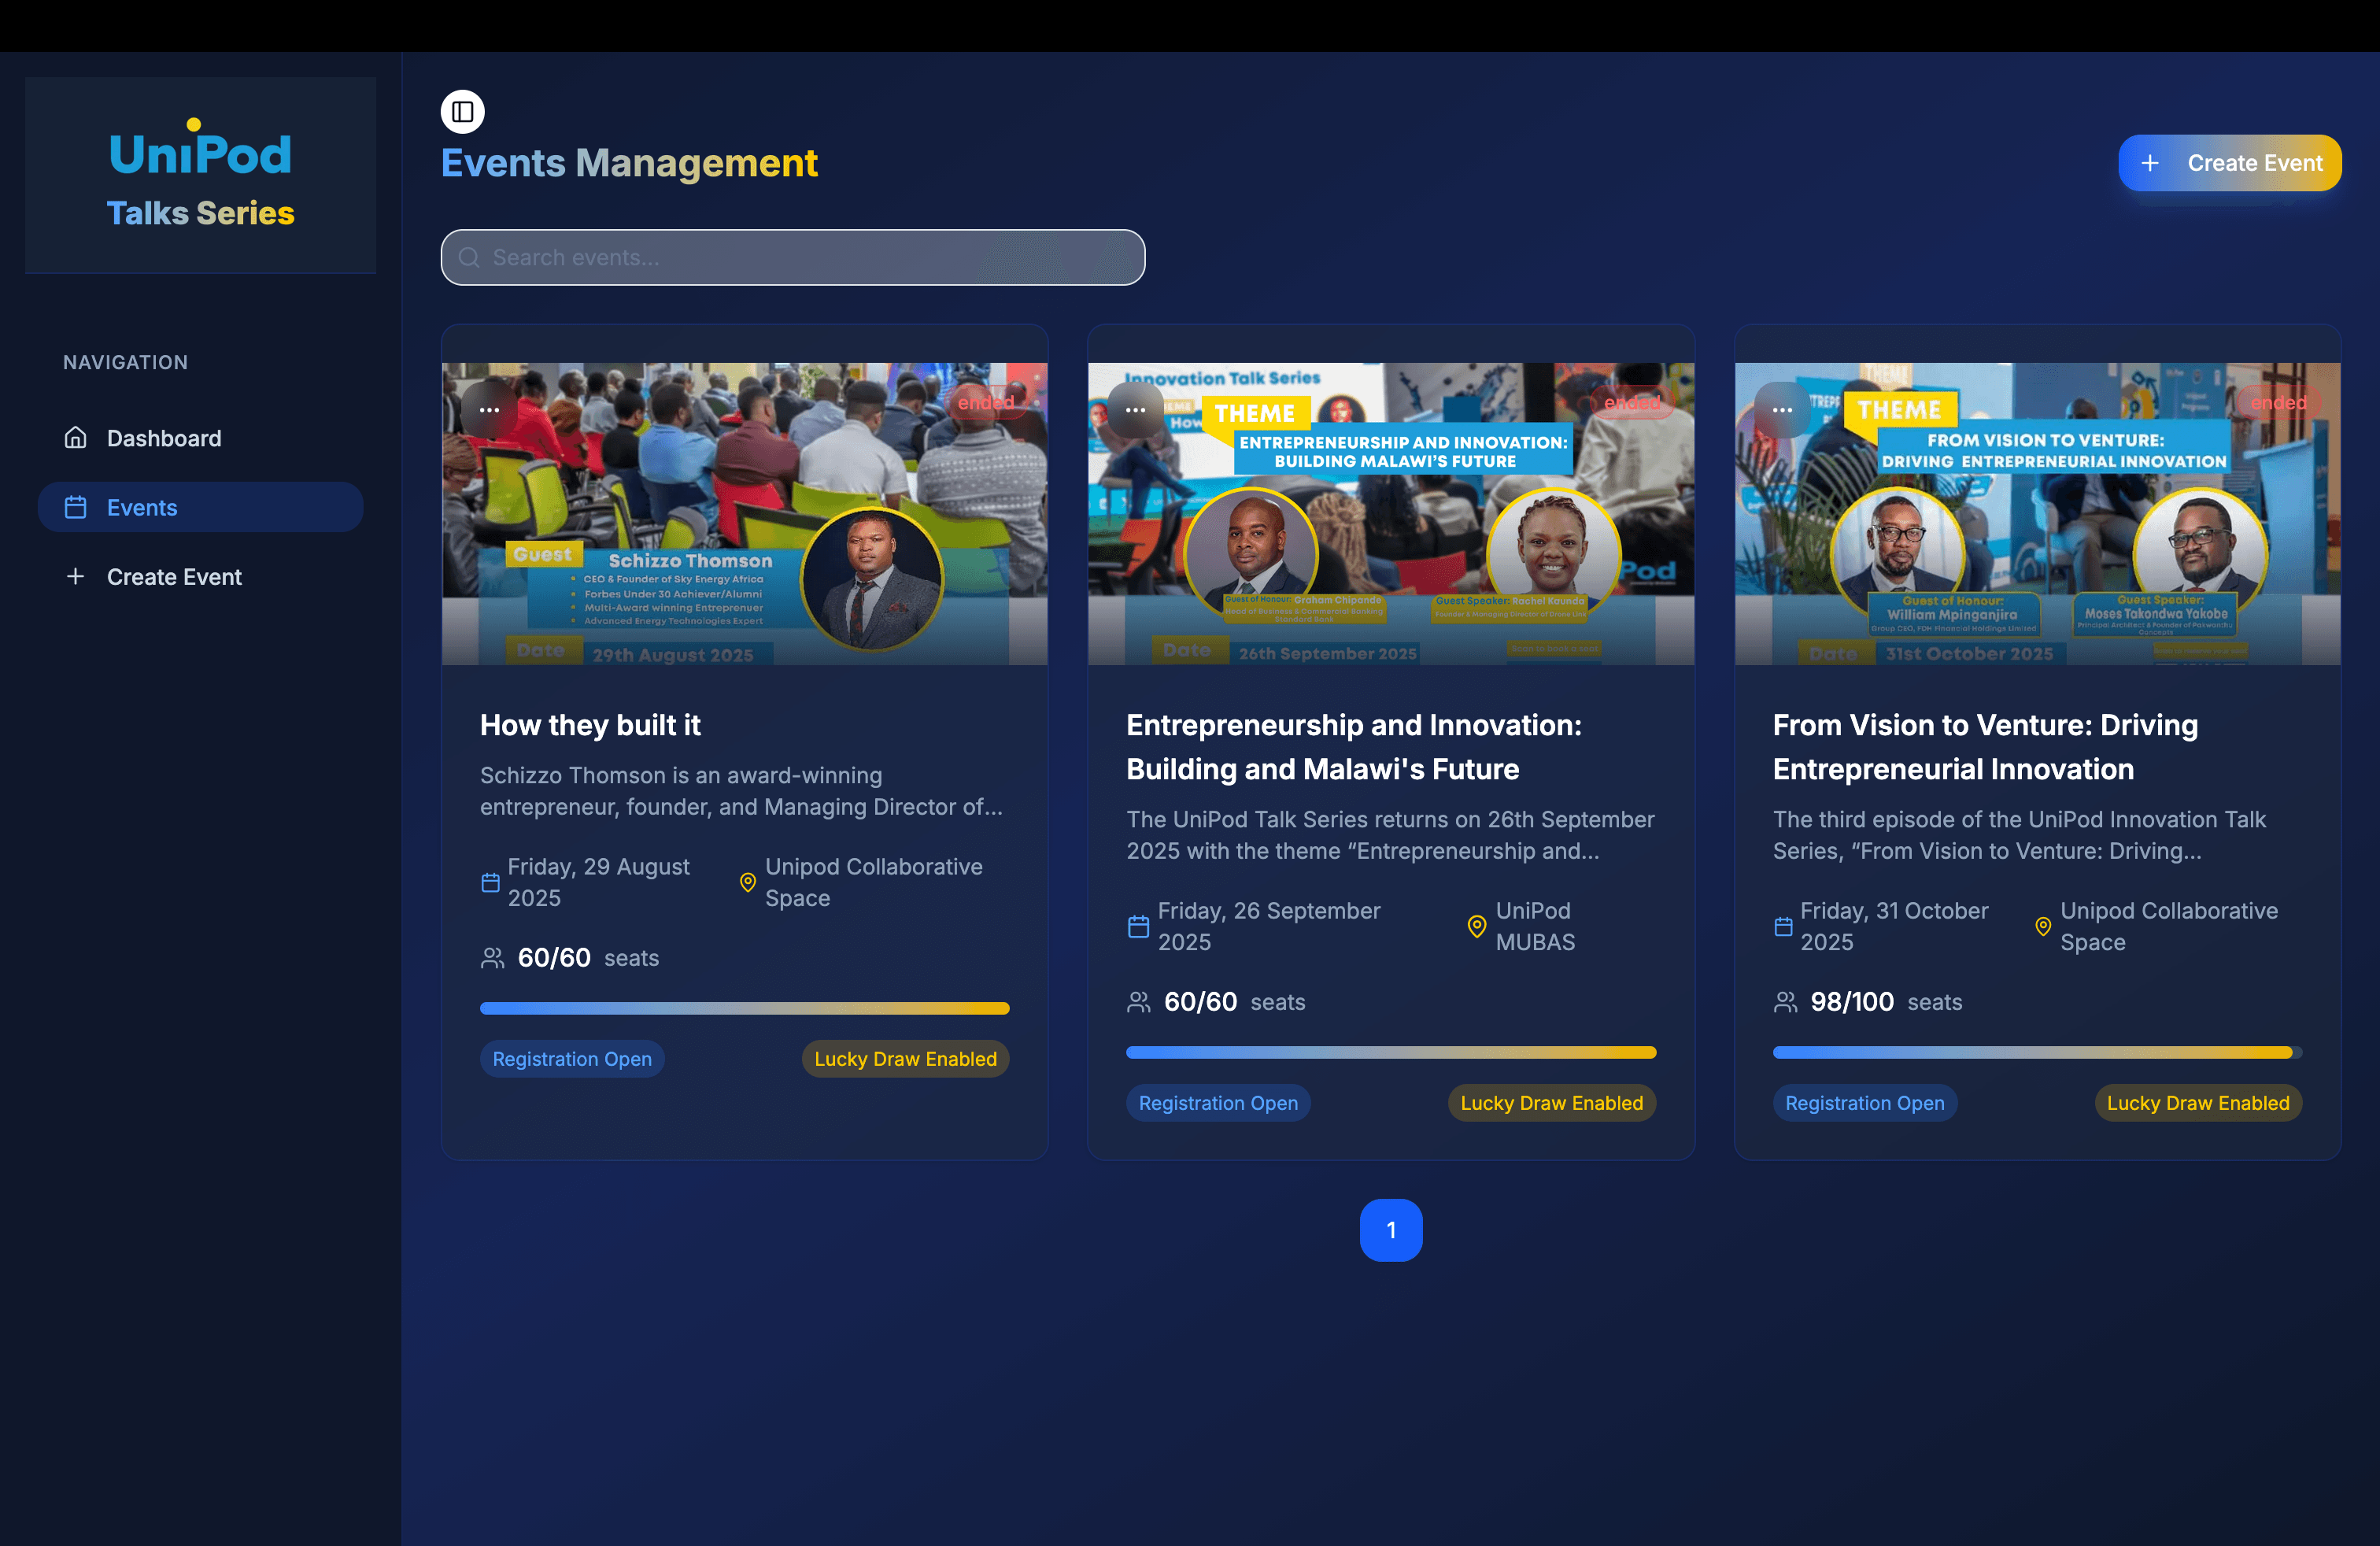Click calendar icon next to Friday, 26 September
2380x1546 pixels.
1138,926
